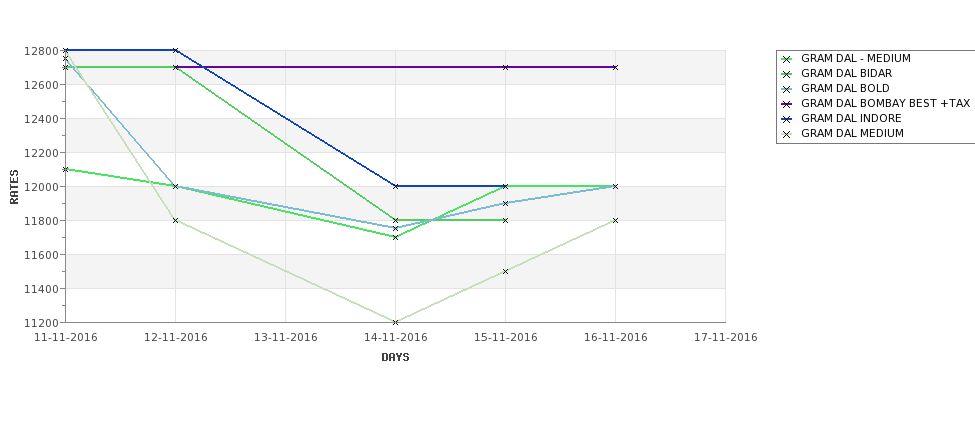The image size is (975, 429).
Task: Click the lowest data point at 11200 on 14-11-2016
Action: tap(395, 322)
